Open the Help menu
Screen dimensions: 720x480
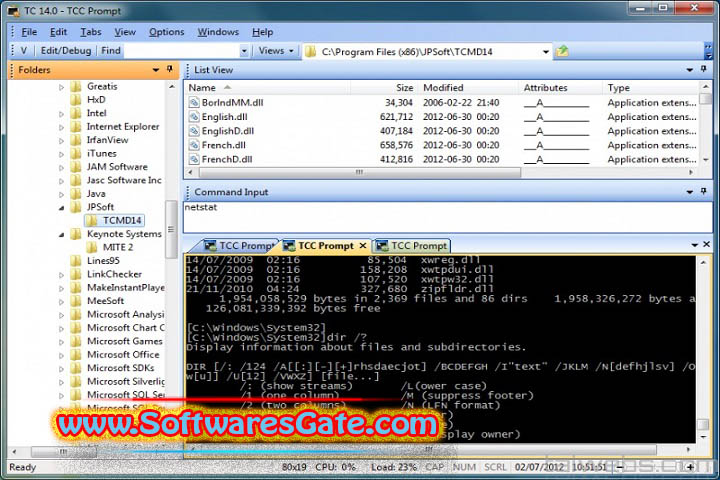(x=263, y=32)
